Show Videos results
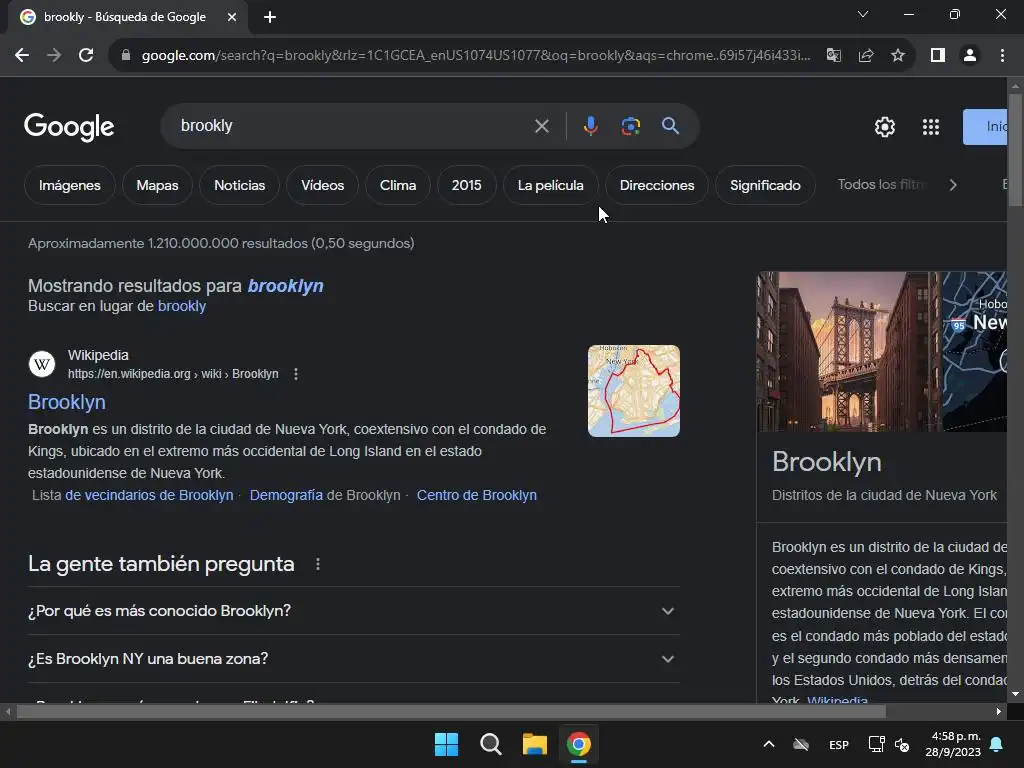Viewport: 1024px width, 768px height. tap(323, 185)
